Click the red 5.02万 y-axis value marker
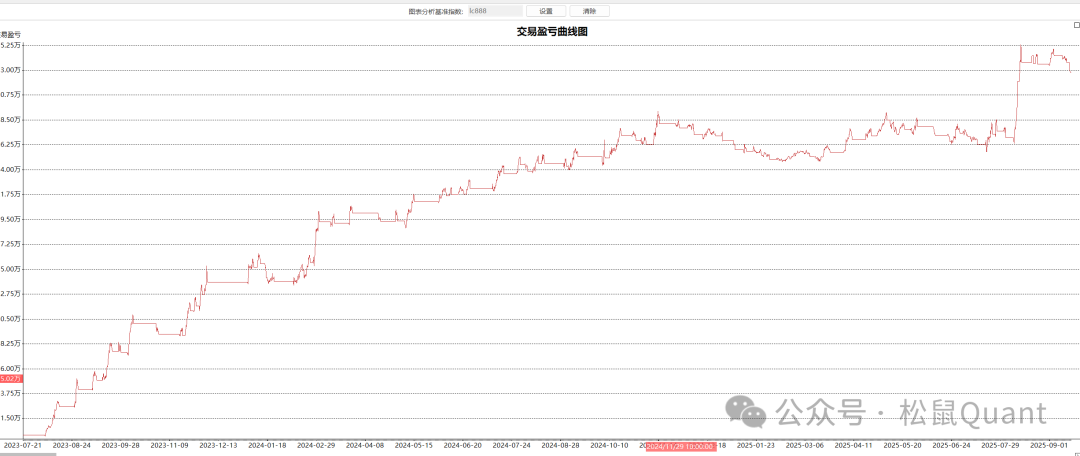The image size is (1080, 456). pos(10,379)
